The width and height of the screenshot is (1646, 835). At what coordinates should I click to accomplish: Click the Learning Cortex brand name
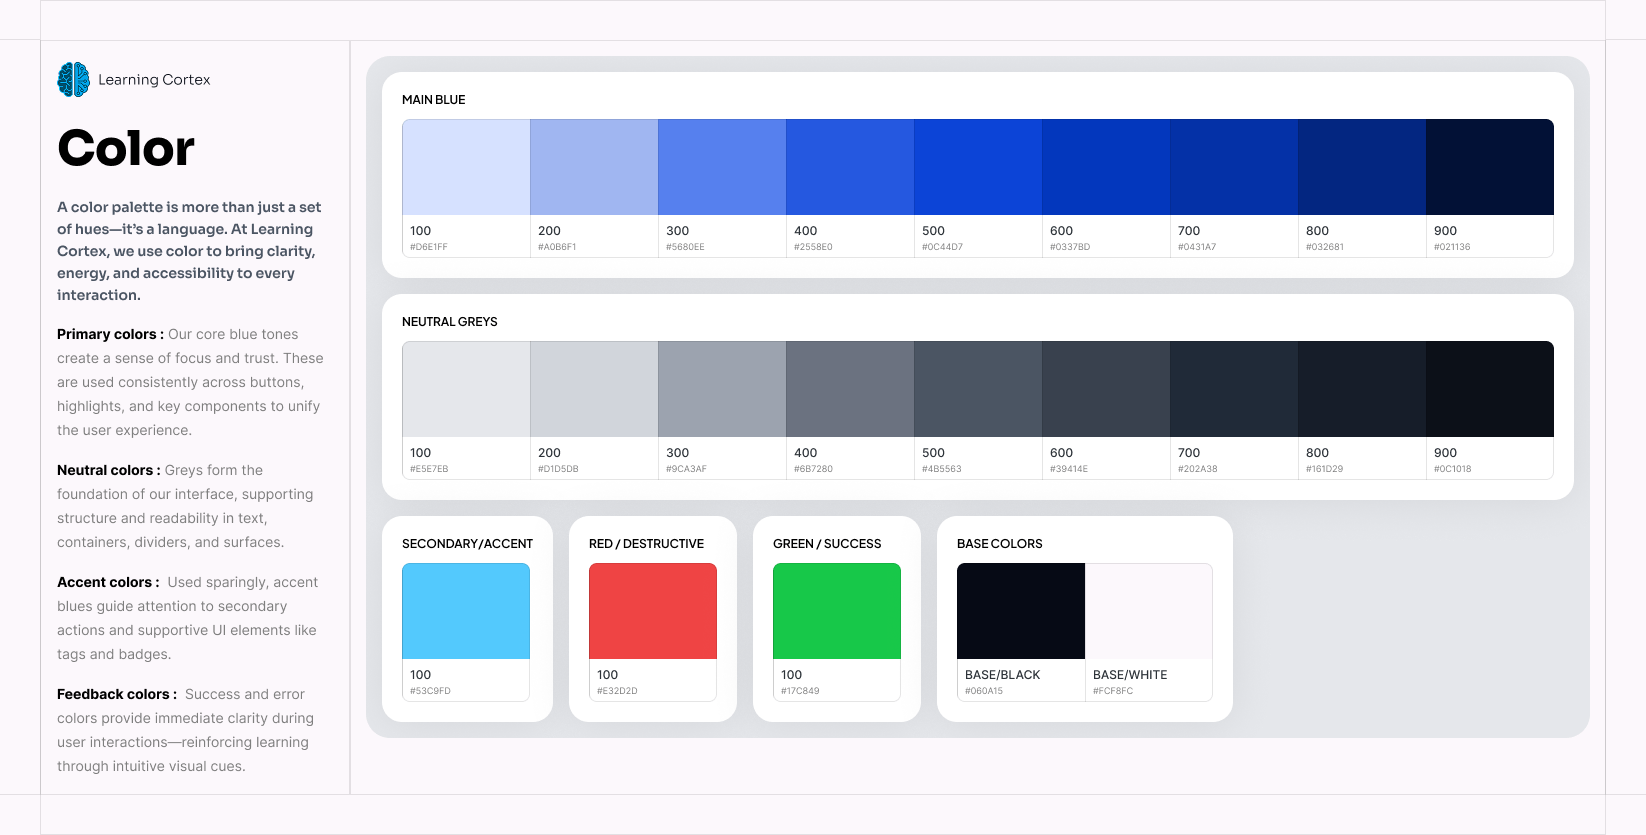154,80
